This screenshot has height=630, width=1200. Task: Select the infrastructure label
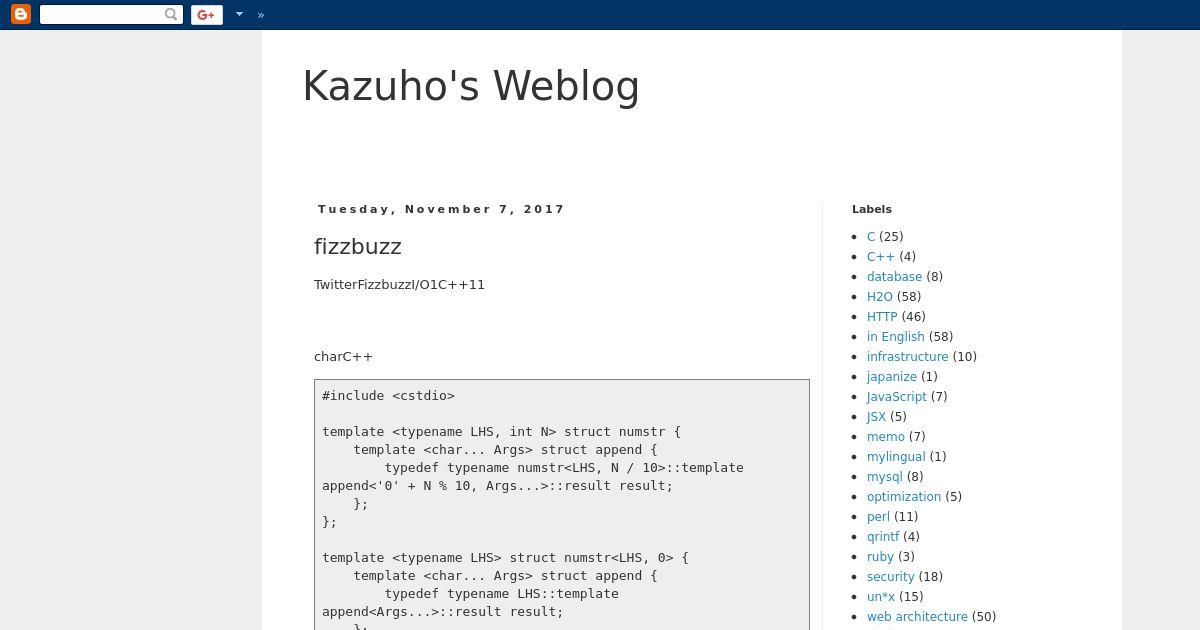coord(907,357)
